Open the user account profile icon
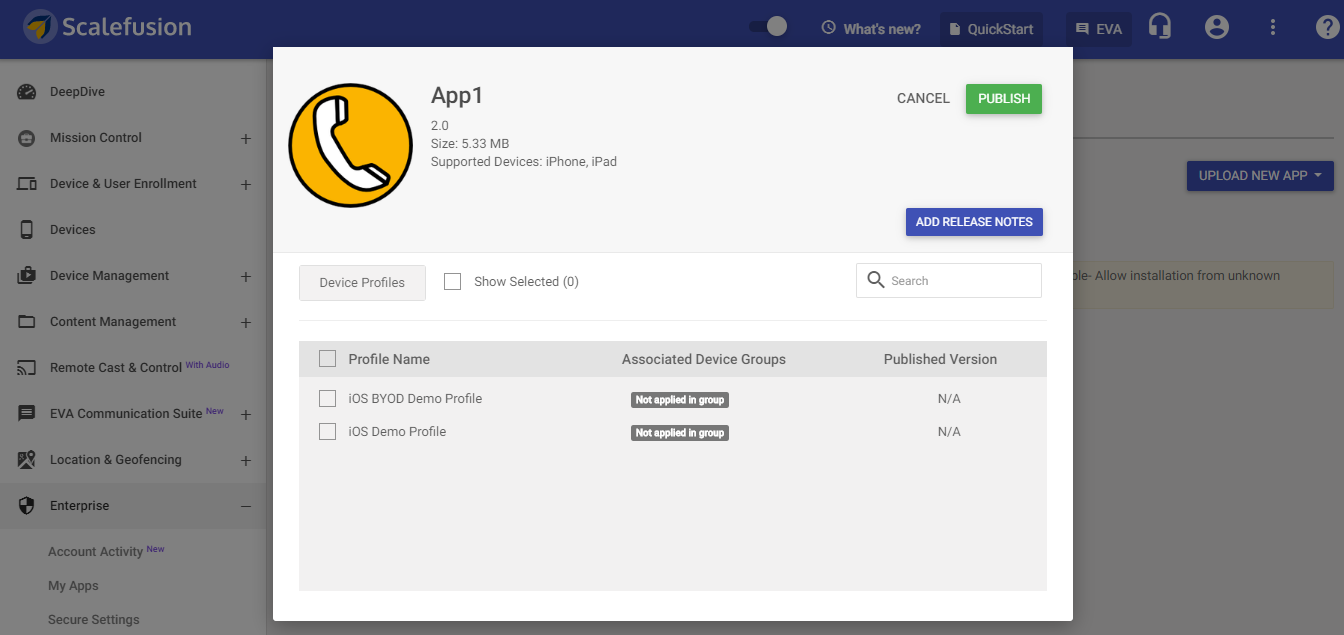Screen dimensions: 1344x635 coord(1216,27)
